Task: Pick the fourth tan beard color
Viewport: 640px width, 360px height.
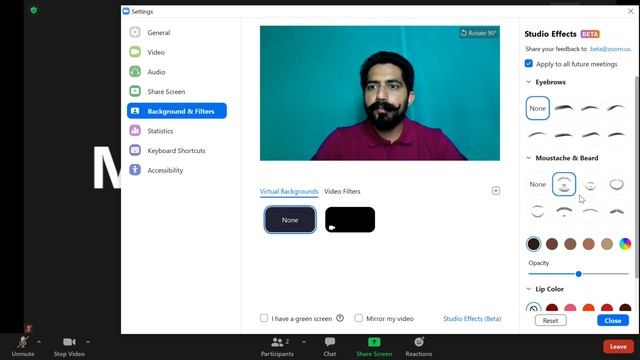Action: point(589,244)
